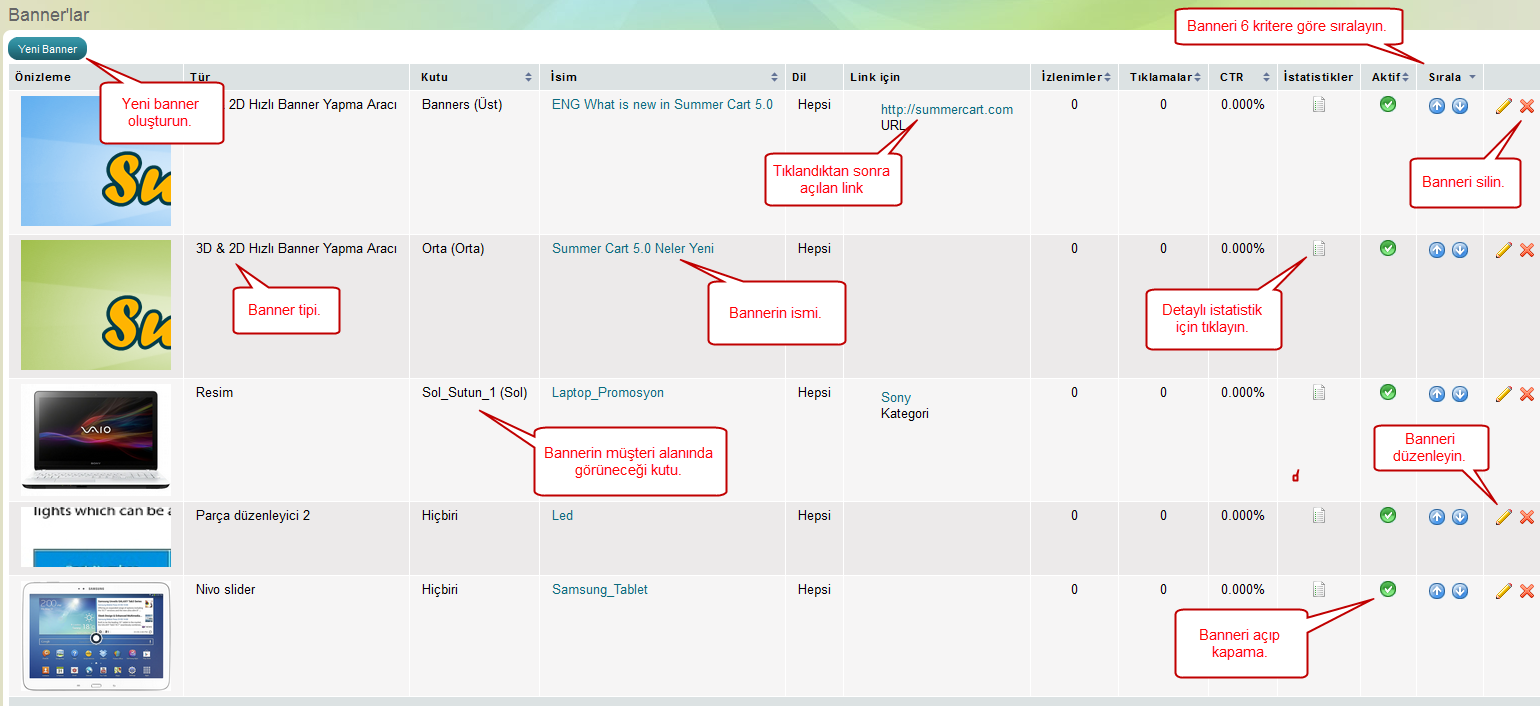1540x706 pixels.
Task: Click the Yeni Banner button
Action: (48, 48)
